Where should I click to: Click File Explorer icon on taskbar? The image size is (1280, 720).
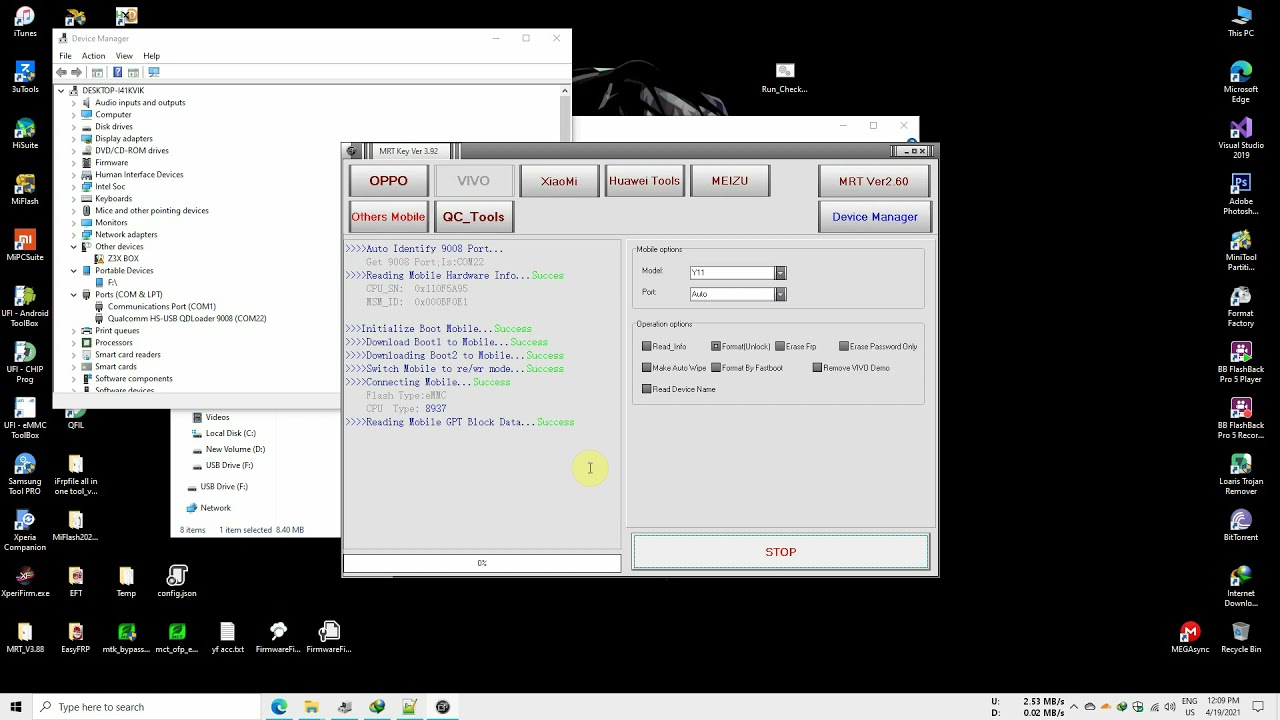pos(312,707)
